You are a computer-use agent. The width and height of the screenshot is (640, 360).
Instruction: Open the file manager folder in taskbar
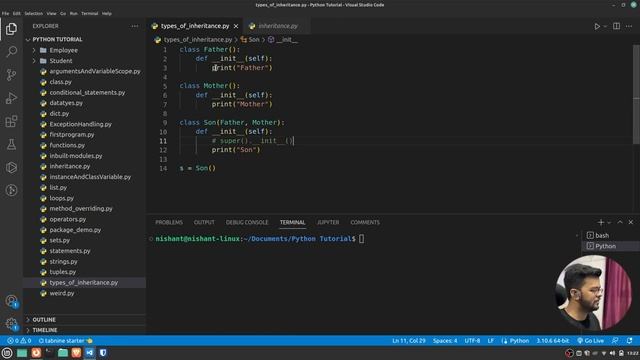click(63, 353)
